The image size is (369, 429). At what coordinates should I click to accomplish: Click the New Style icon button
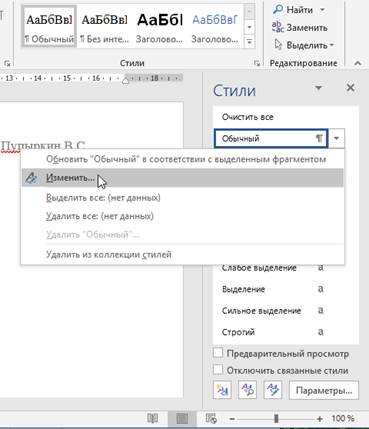(x=222, y=390)
